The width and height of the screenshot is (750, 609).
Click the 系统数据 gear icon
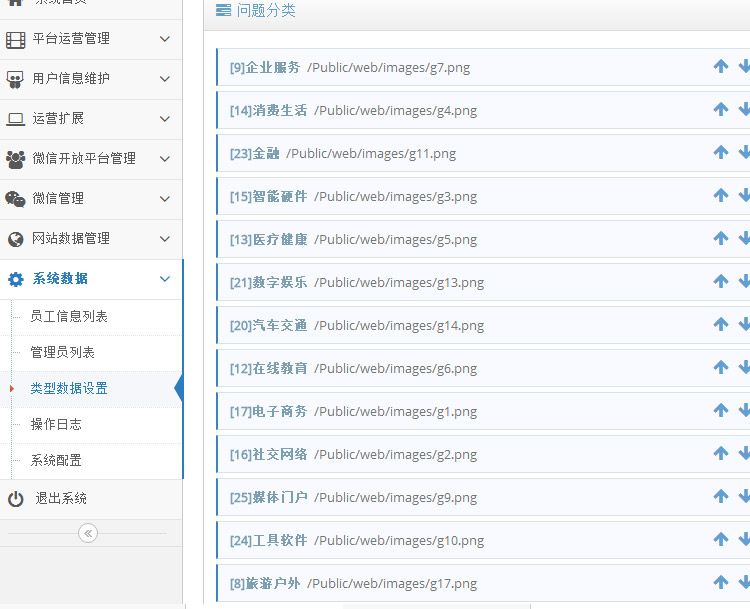15,279
